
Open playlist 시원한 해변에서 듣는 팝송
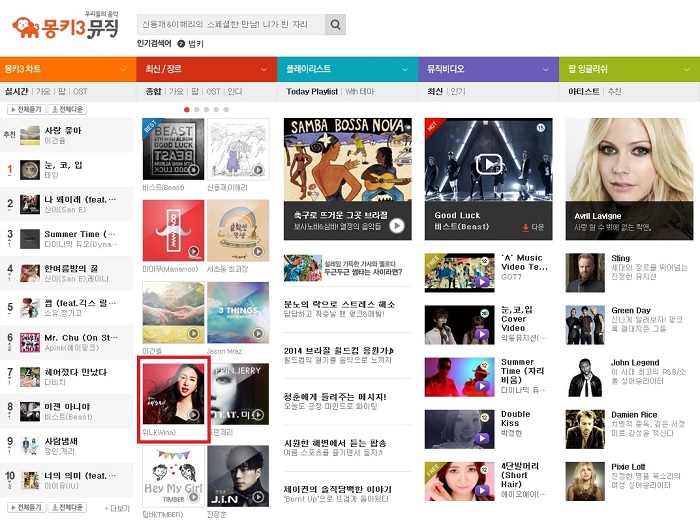335,443
